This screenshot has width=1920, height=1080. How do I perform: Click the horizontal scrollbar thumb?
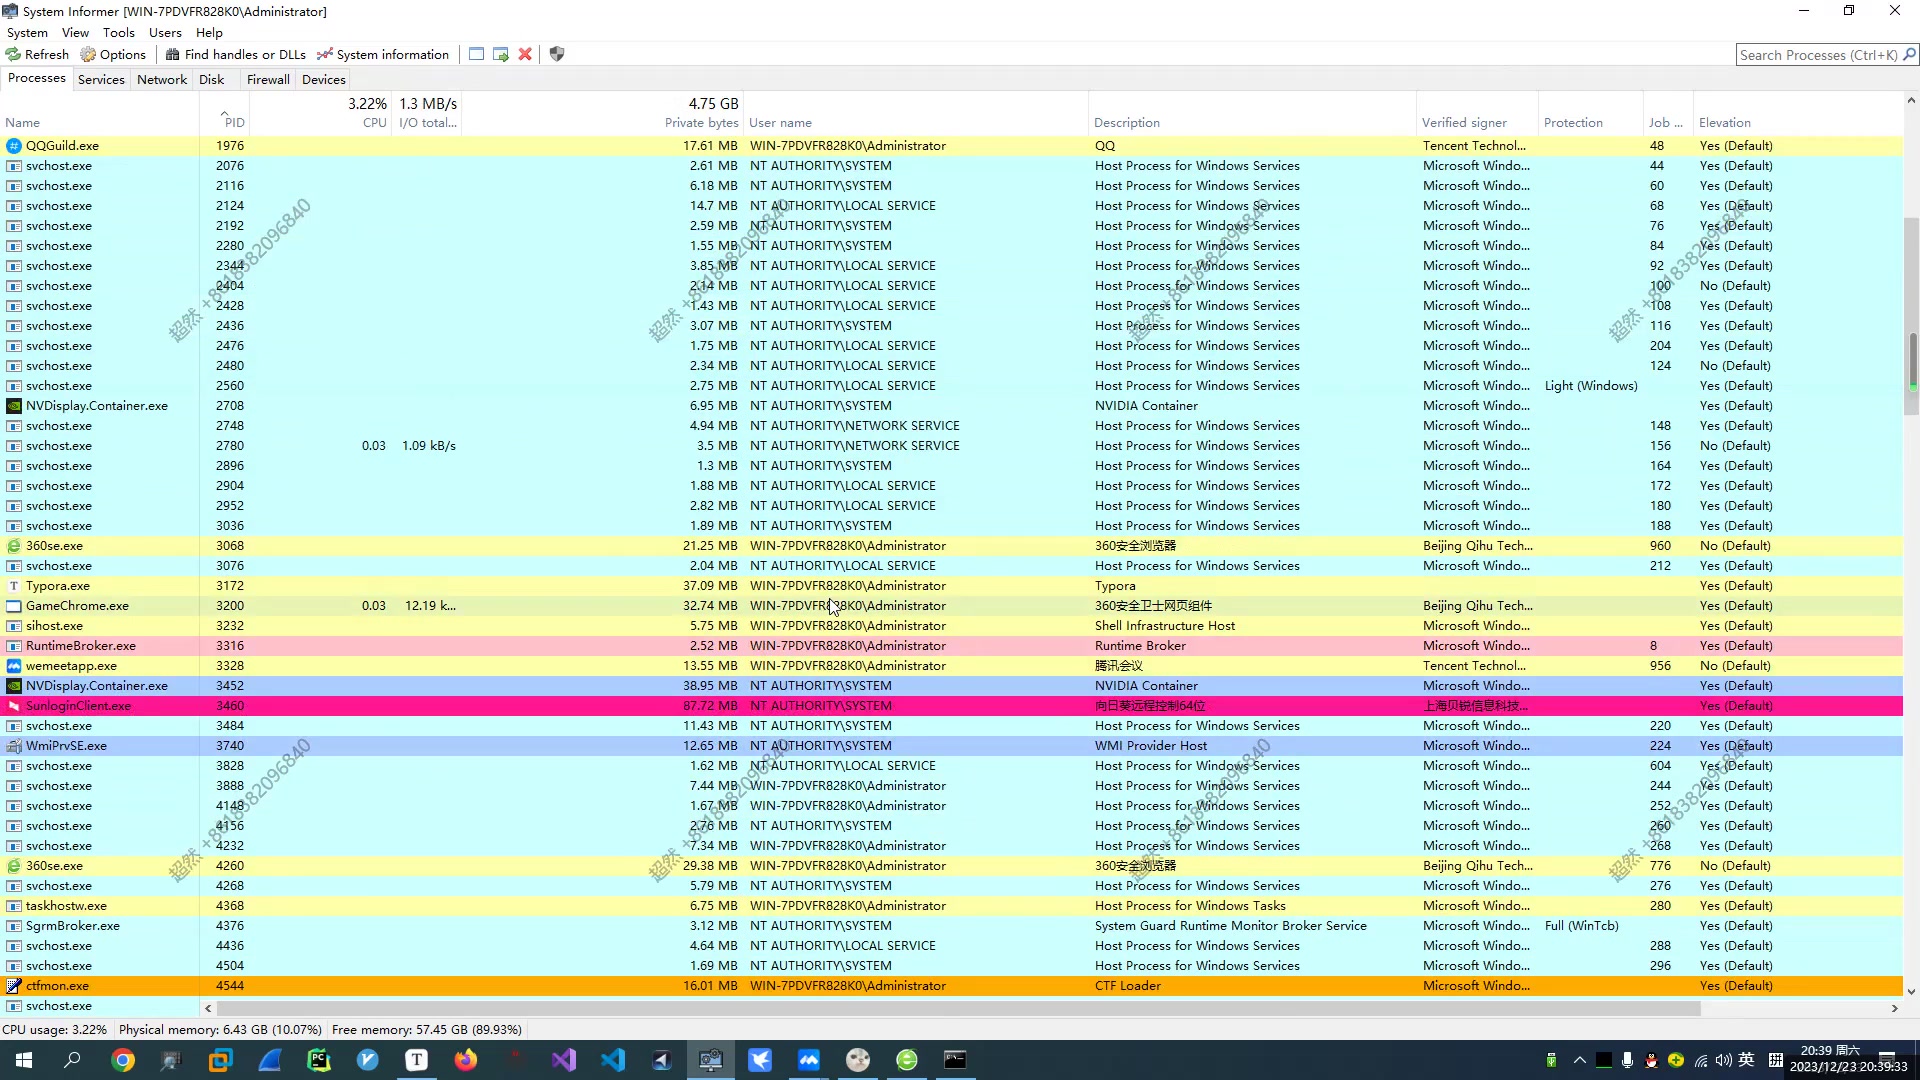[x=958, y=1008]
